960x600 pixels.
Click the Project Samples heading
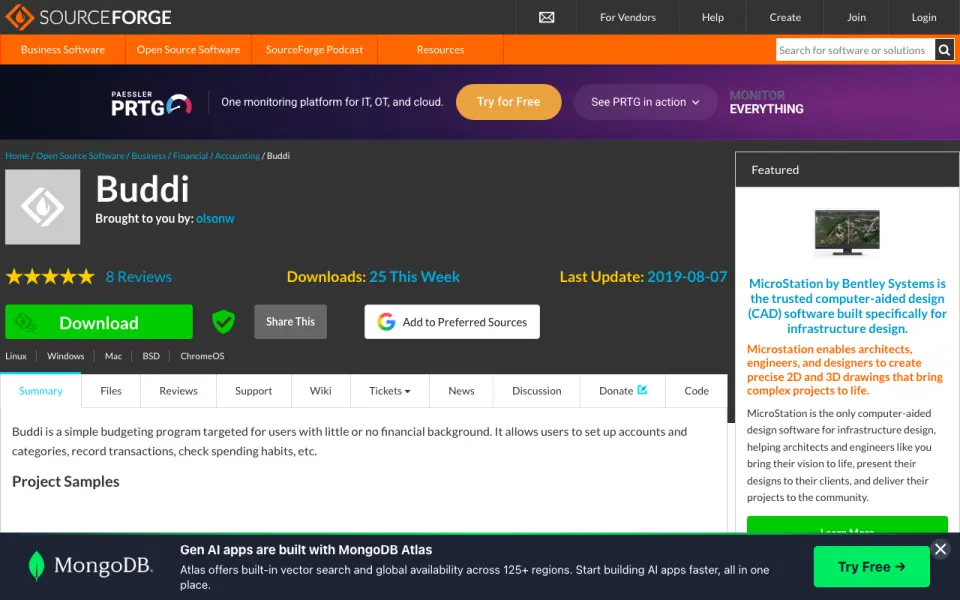tap(66, 481)
